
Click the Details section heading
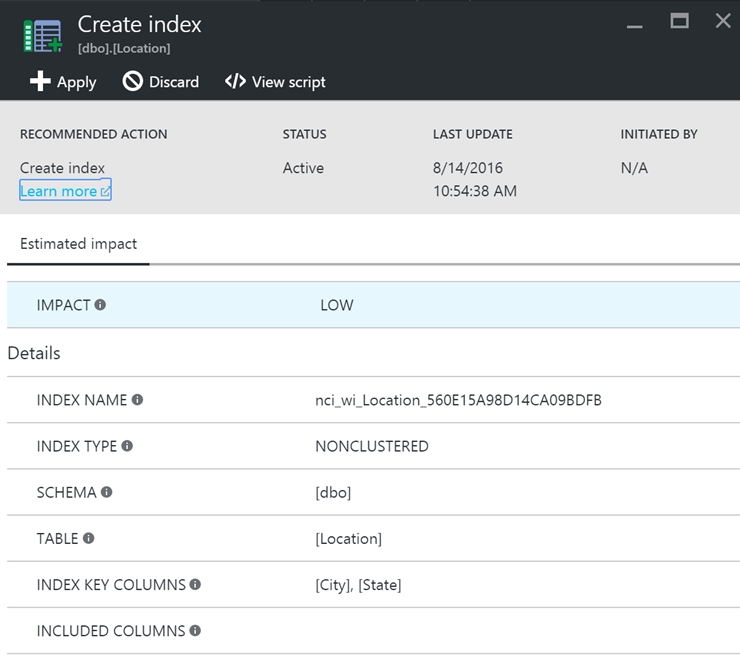(34, 353)
